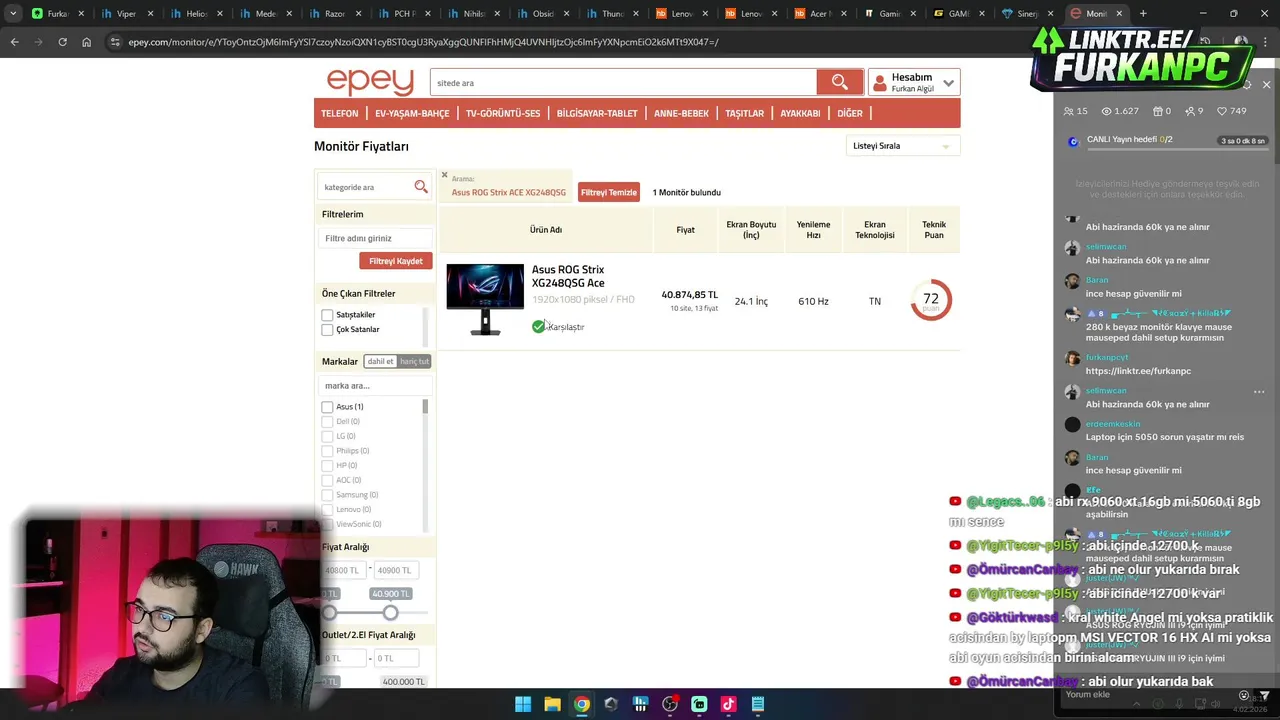Tick the Dell (0) brand checkbox
The image size is (1280, 720).
click(x=327, y=422)
